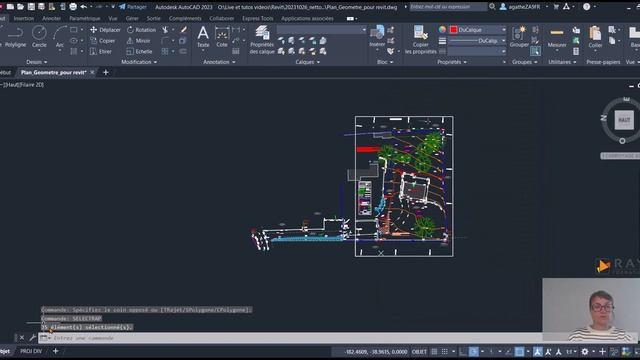
Task: Click the Etirer (stretch) tool
Action: [101, 51]
